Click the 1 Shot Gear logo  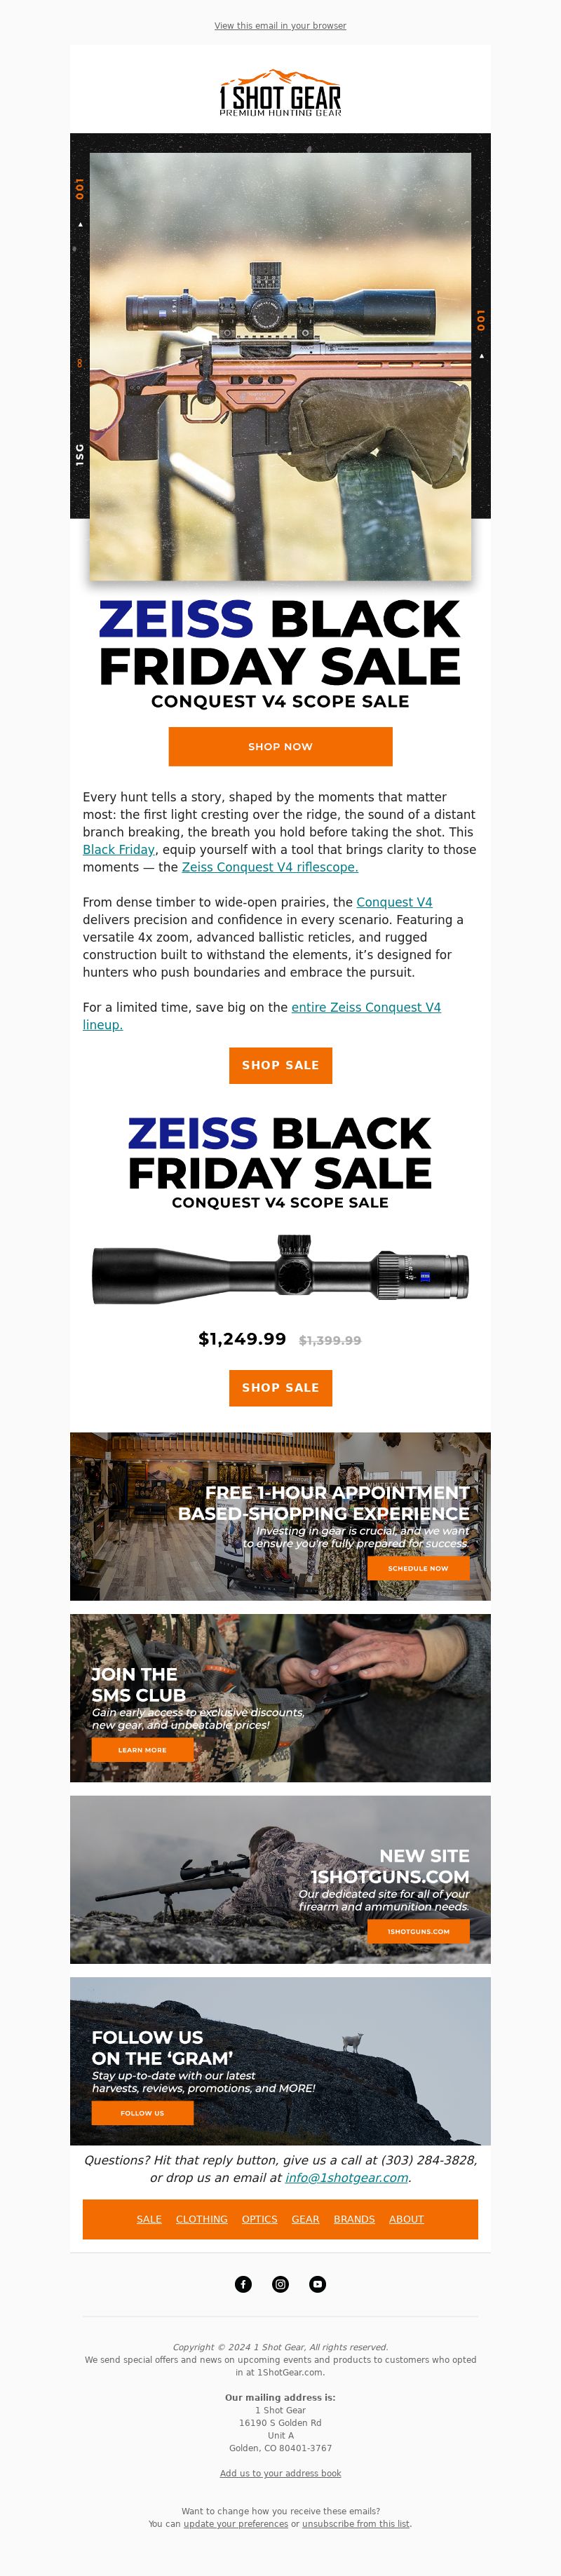click(x=281, y=93)
